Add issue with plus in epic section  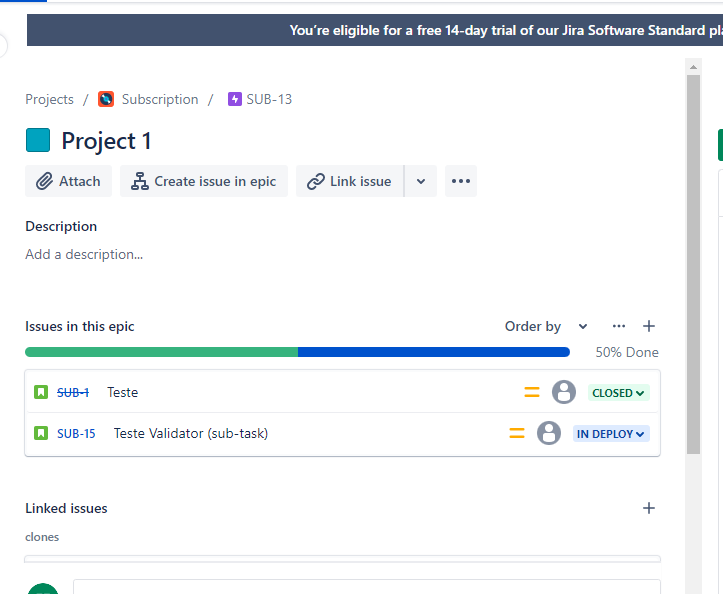click(x=649, y=327)
